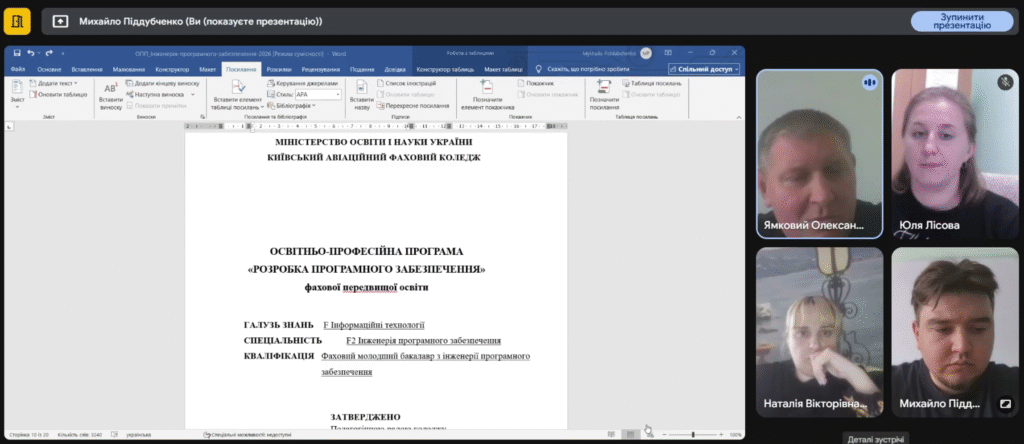
Task: Click Керування джерелами
Action: click(x=303, y=84)
